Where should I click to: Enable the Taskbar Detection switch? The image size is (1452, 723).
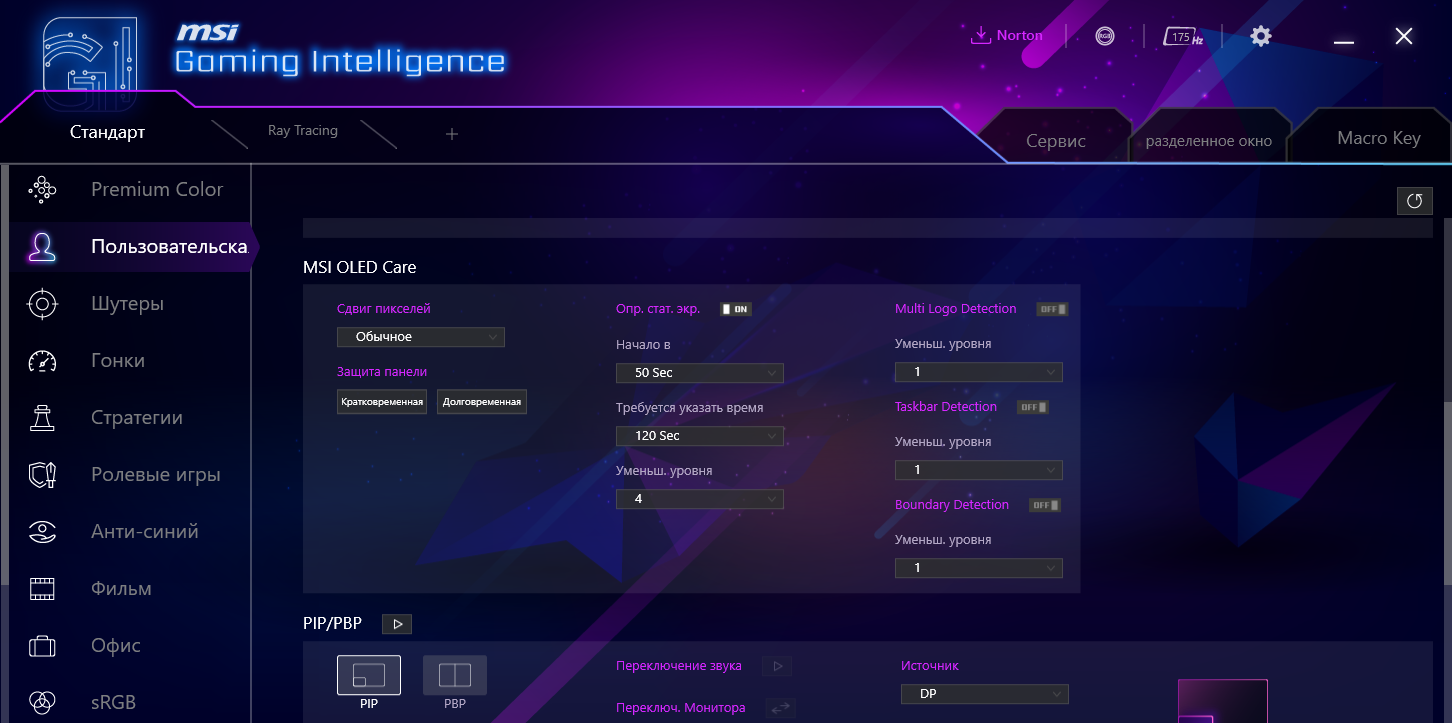tap(1033, 407)
